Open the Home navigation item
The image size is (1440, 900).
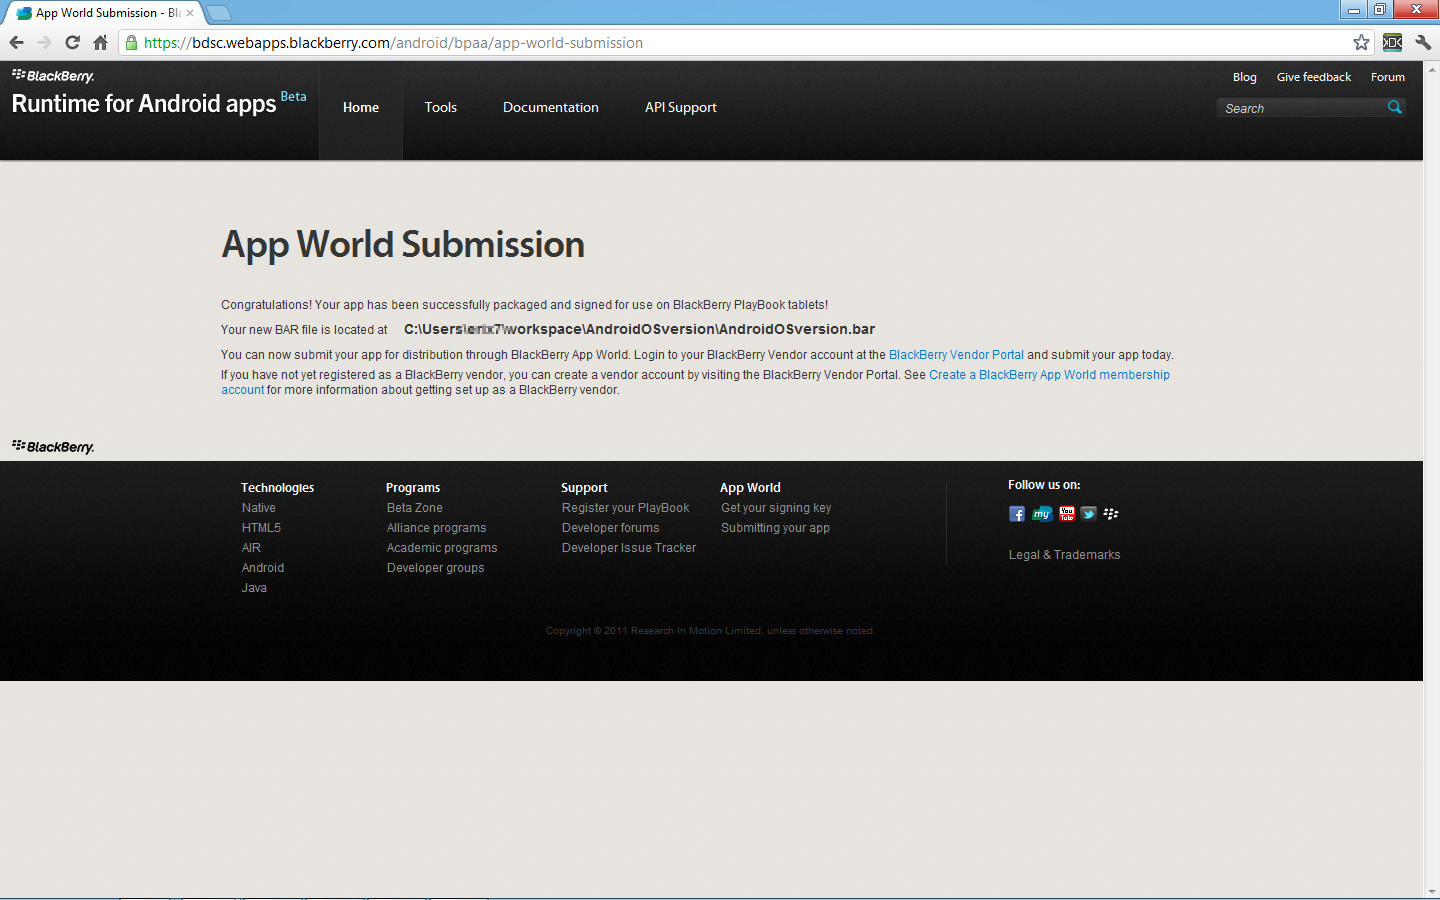[361, 108]
